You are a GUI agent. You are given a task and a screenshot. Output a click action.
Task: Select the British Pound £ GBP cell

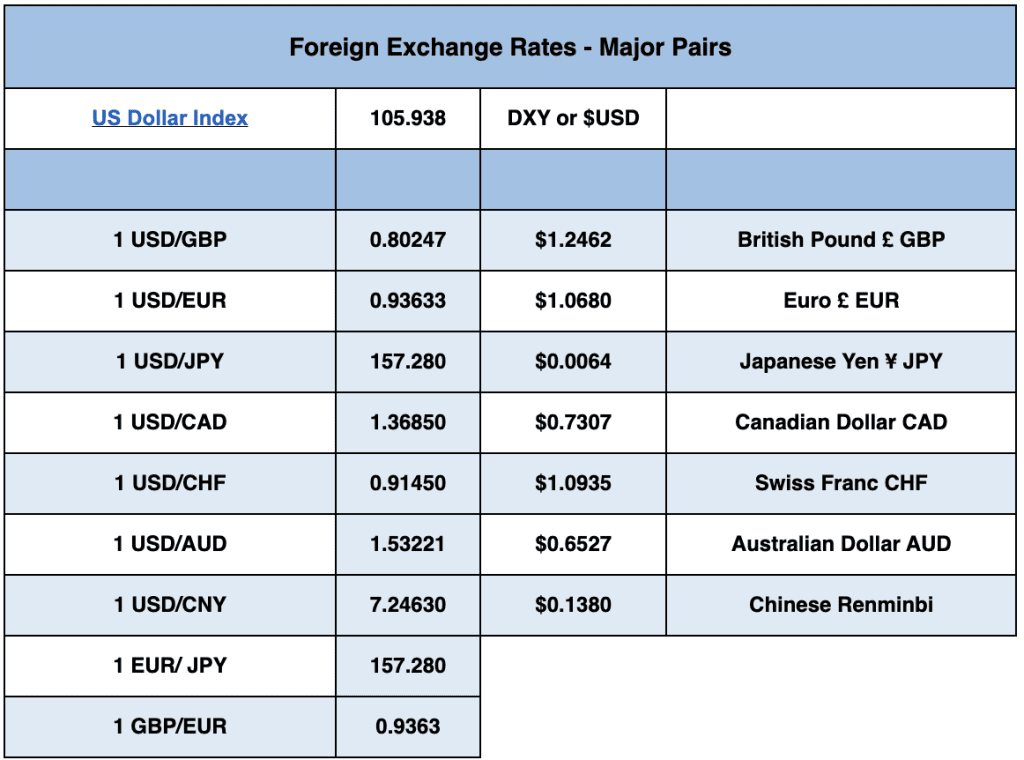tap(841, 240)
